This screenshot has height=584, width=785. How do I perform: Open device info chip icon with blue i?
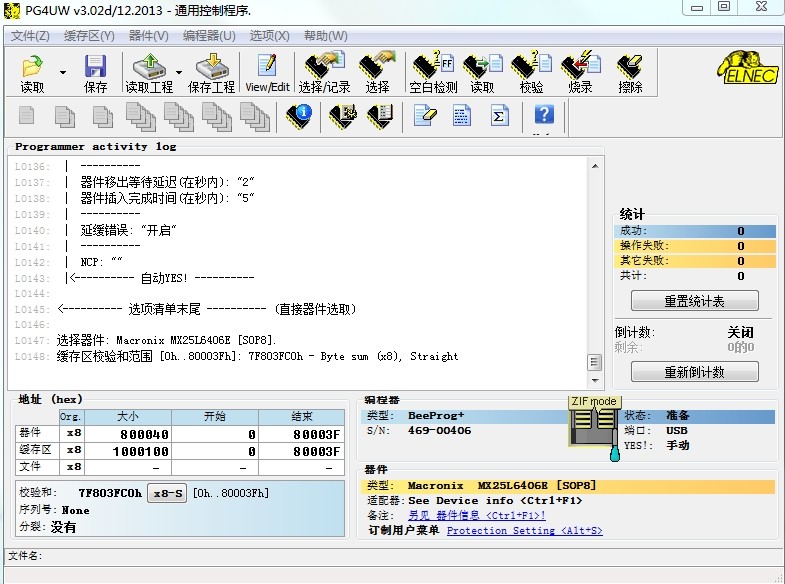[x=299, y=116]
